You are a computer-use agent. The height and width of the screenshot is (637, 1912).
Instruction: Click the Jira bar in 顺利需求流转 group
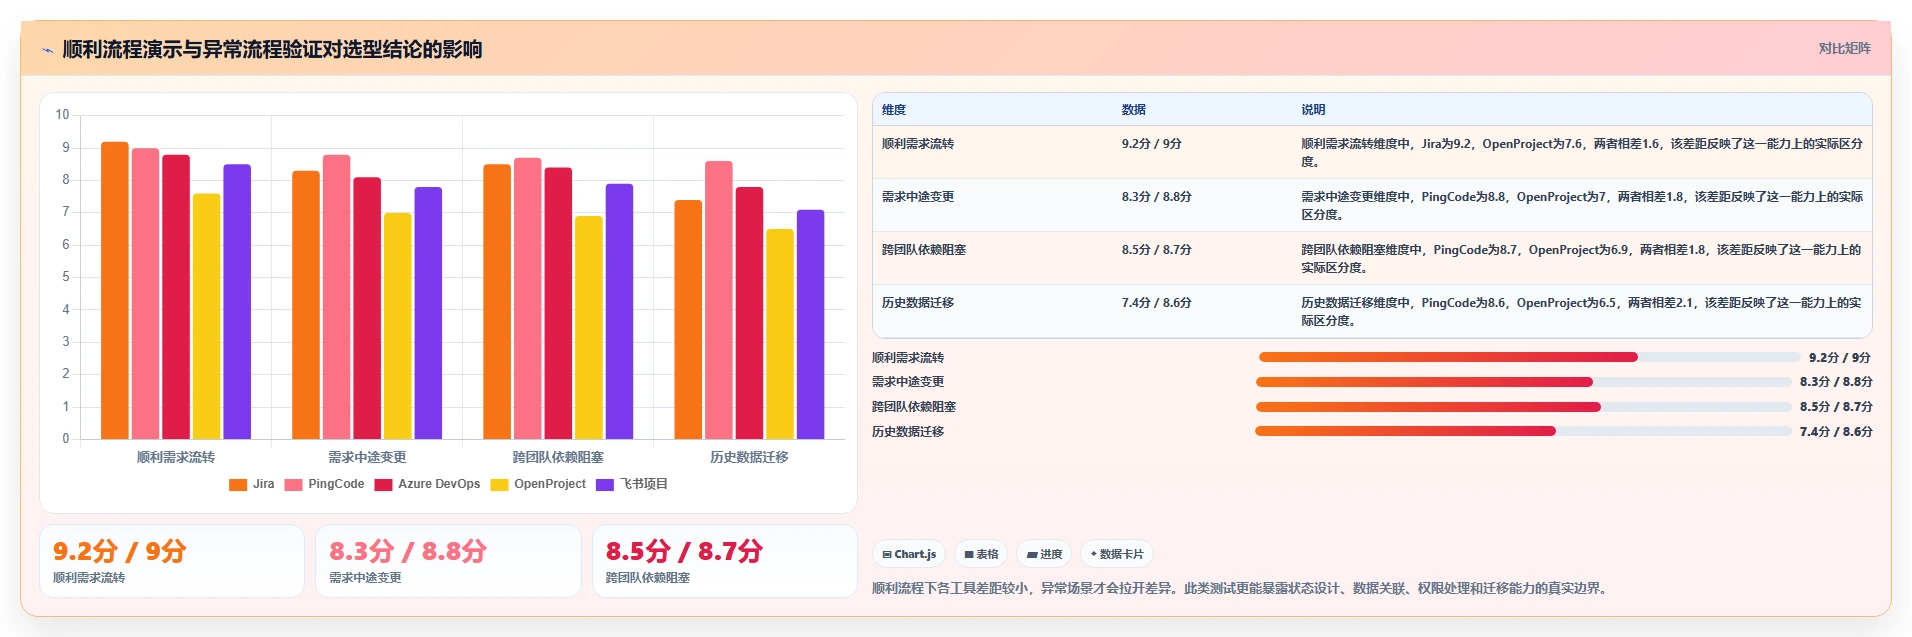click(x=115, y=290)
